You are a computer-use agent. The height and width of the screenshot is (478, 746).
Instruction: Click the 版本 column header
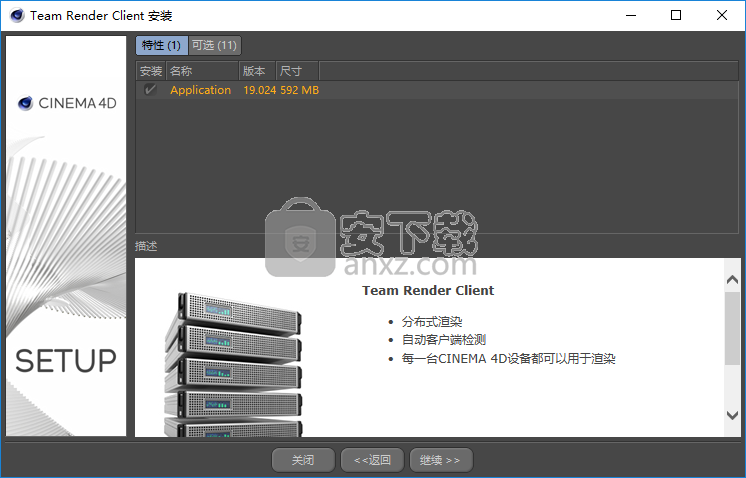[x=257, y=71]
